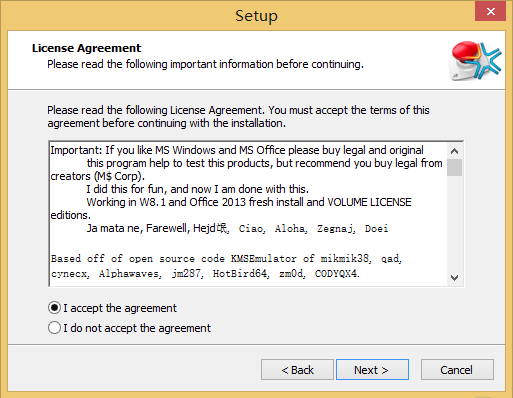Click the 'Ja mata ne, Farewell' license line

tap(237, 228)
